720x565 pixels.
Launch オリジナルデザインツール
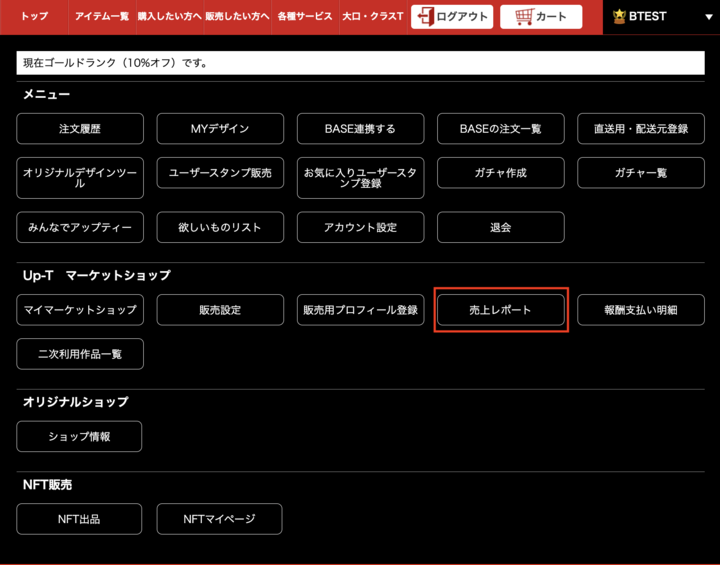click(x=80, y=178)
